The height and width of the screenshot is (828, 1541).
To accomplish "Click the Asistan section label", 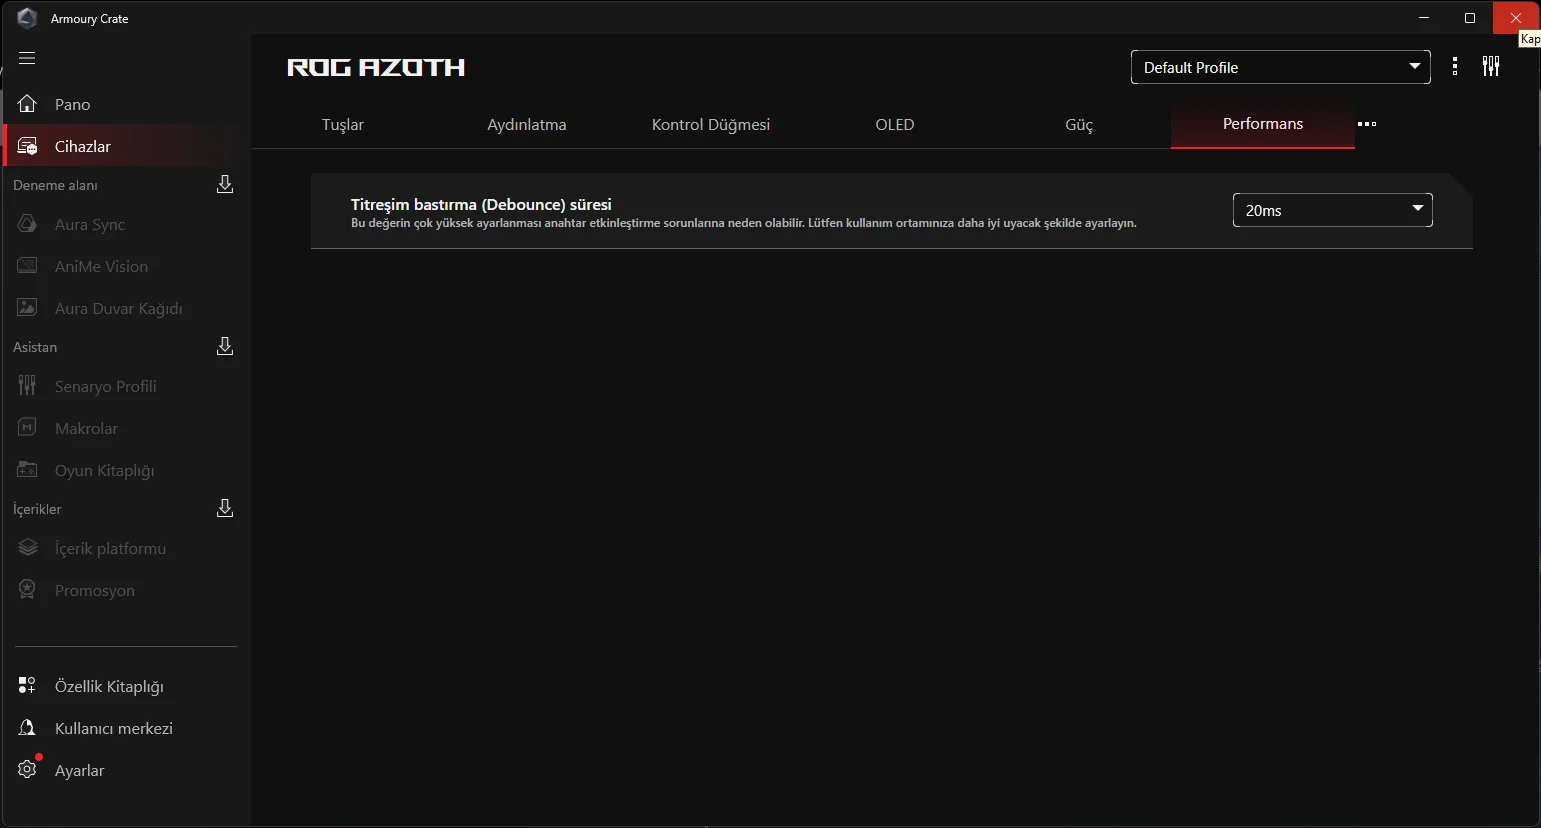I will 35,347.
